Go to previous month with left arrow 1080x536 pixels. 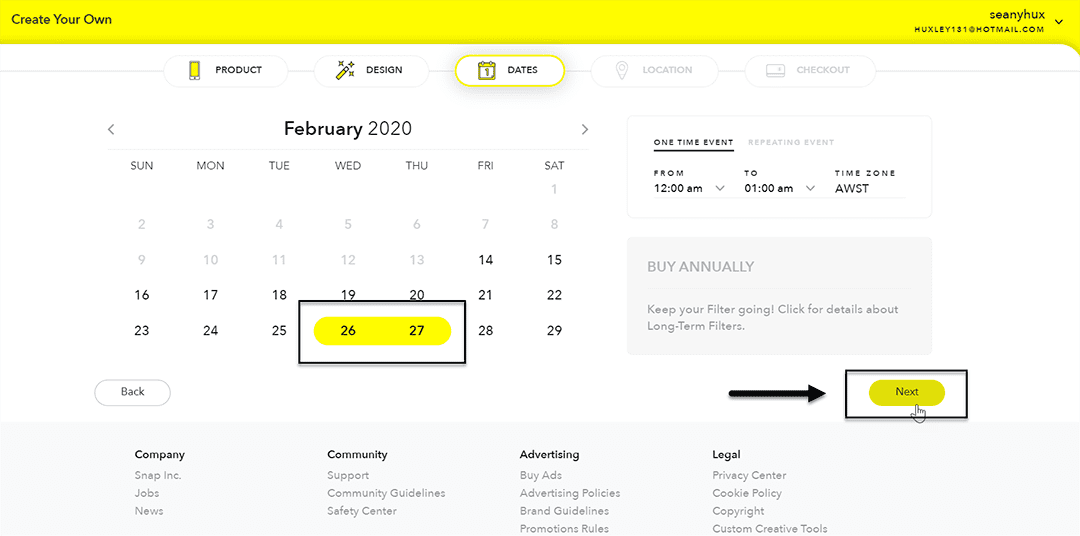click(111, 129)
